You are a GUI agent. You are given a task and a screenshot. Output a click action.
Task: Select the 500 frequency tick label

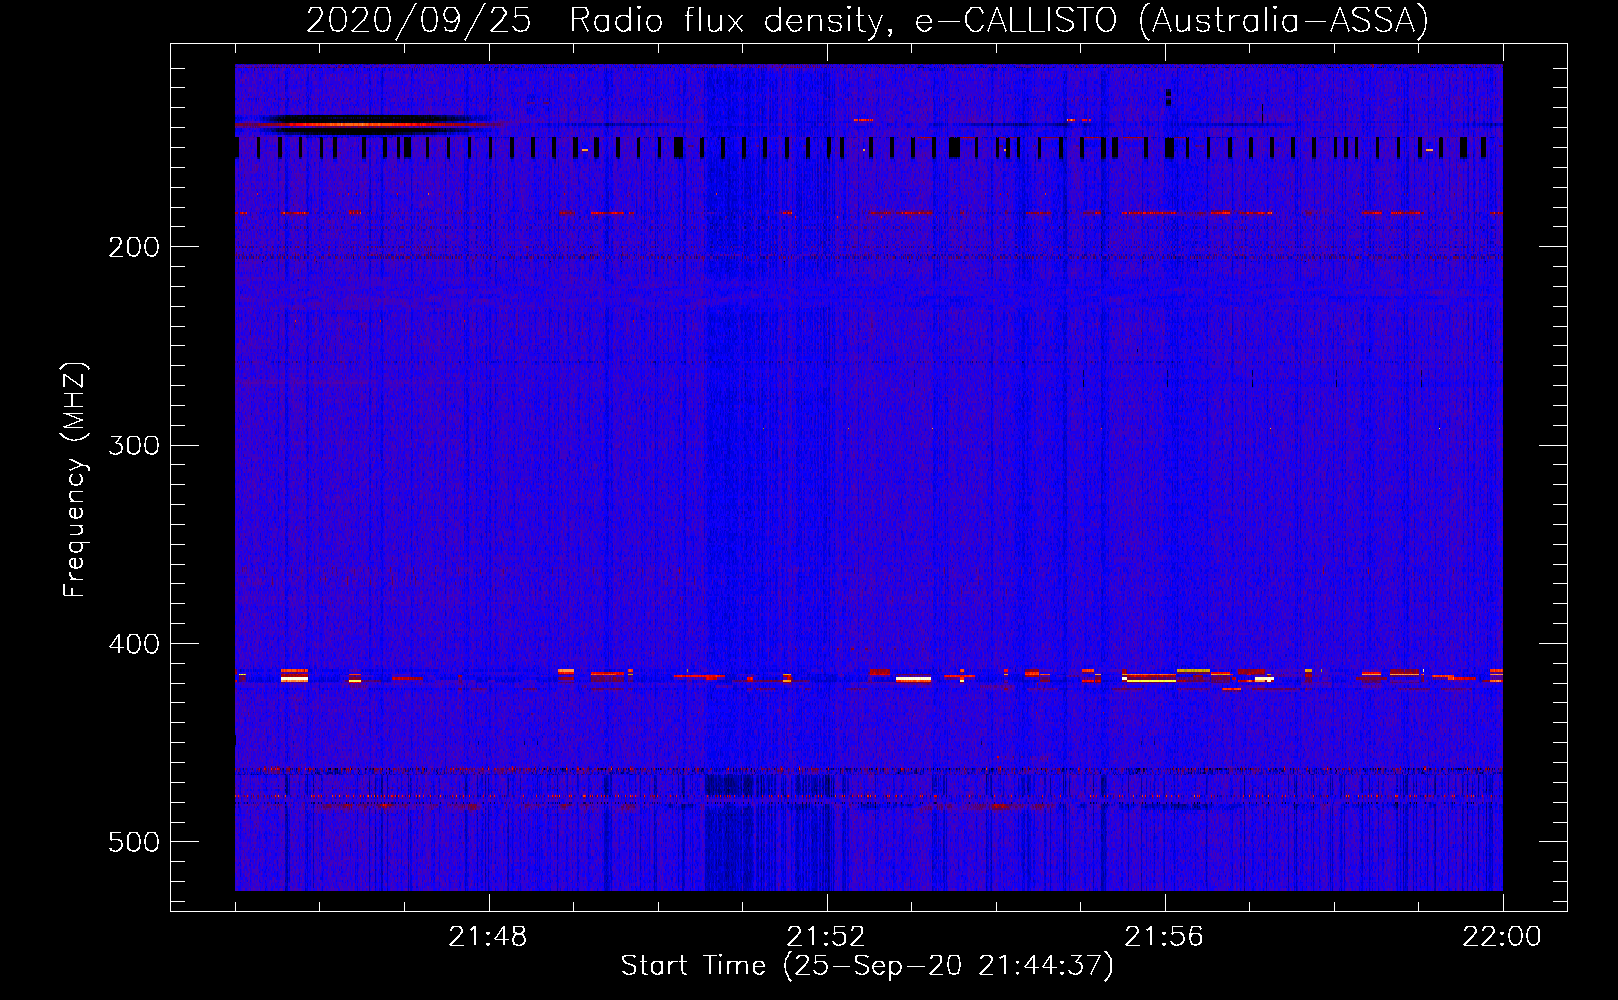(134, 842)
